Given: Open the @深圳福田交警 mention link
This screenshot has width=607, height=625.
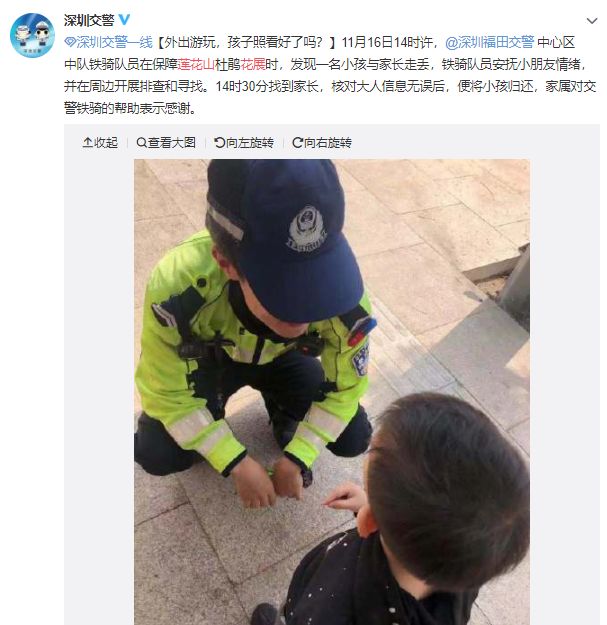Looking at the screenshot, I should [x=489, y=42].
